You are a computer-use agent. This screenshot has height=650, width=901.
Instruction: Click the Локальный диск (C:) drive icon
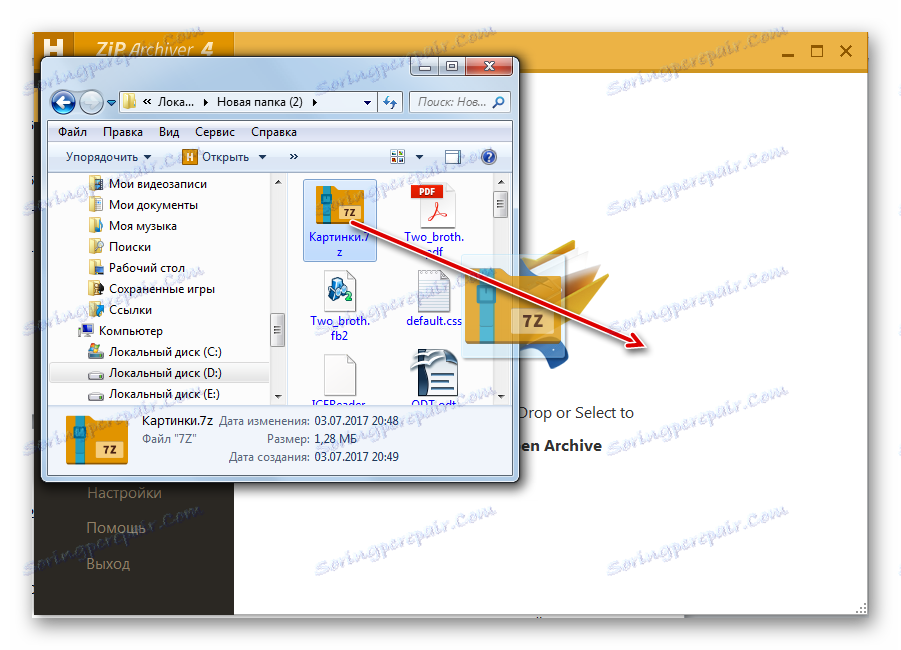coord(96,351)
